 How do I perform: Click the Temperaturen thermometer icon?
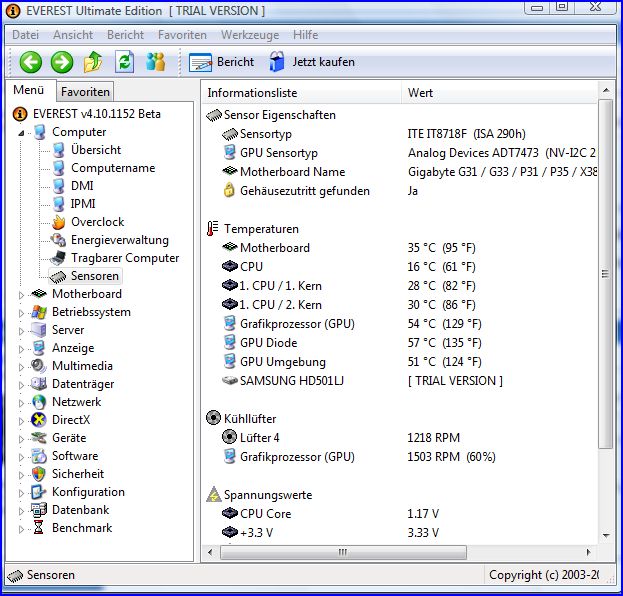213,229
